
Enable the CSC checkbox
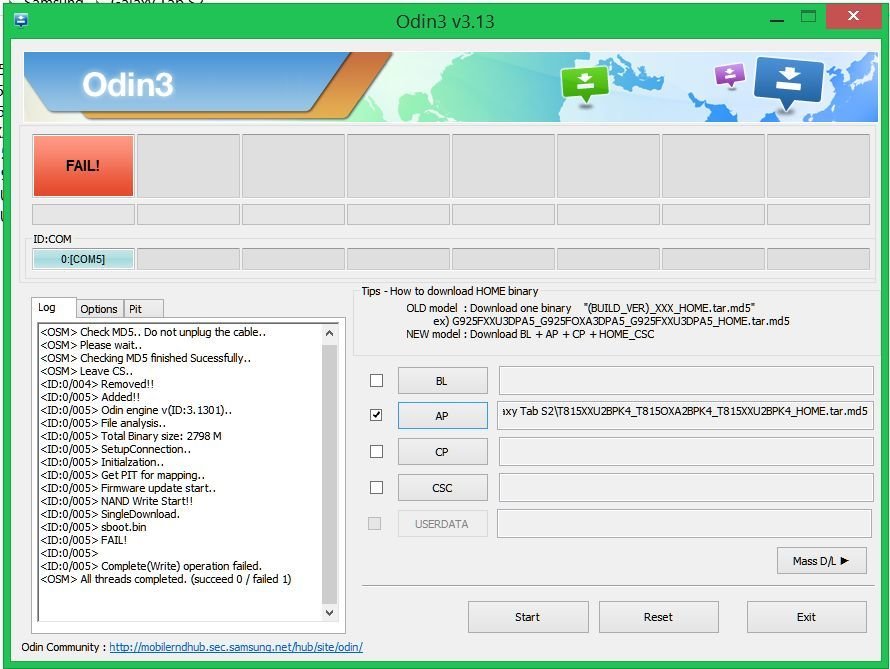click(376, 487)
